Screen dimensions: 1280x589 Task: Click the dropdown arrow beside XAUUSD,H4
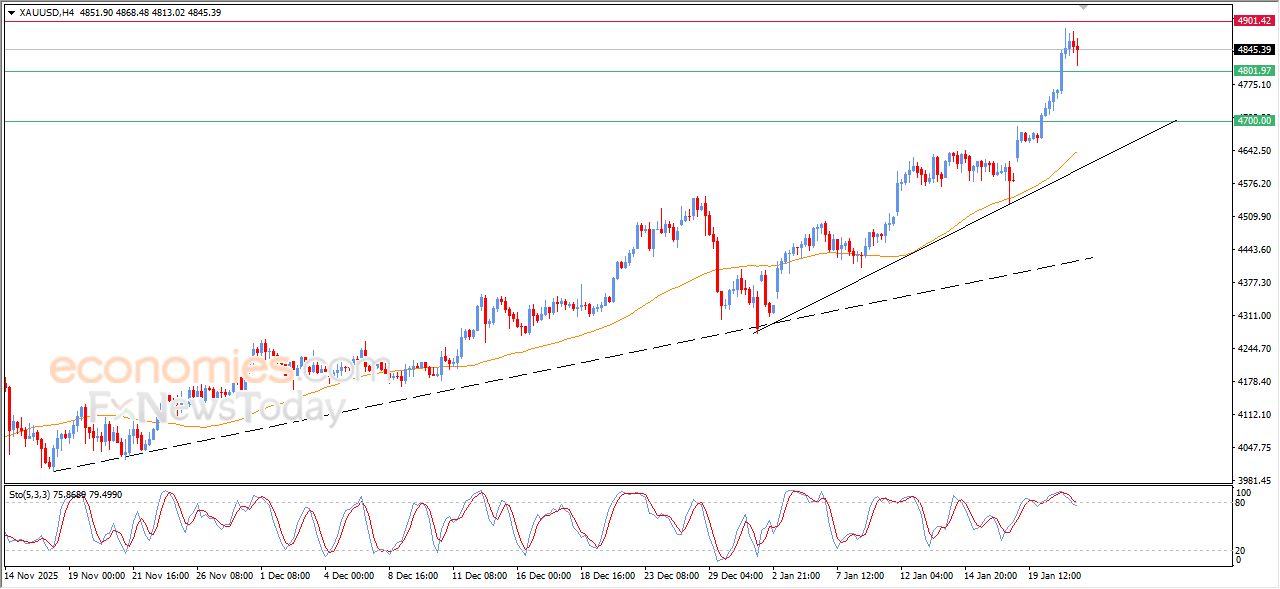11,12
